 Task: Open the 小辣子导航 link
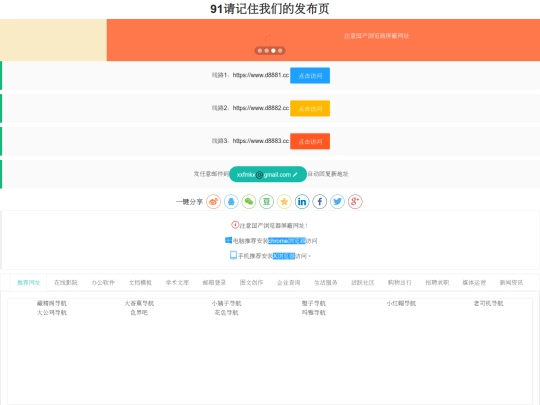(x=227, y=303)
